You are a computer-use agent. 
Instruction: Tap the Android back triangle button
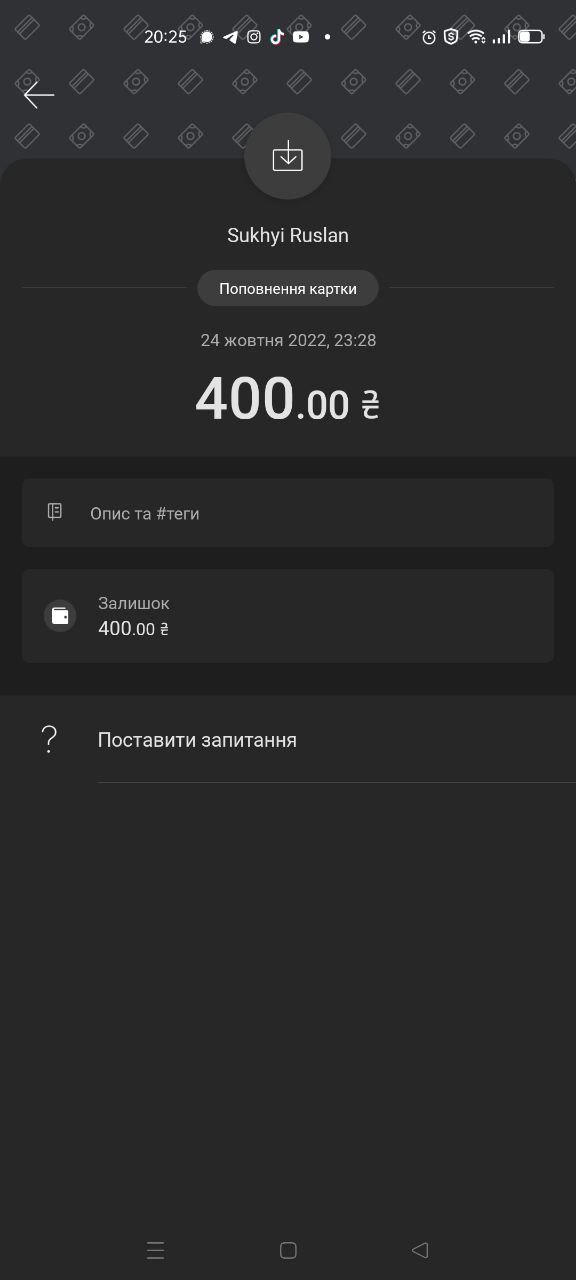(x=420, y=1250)
